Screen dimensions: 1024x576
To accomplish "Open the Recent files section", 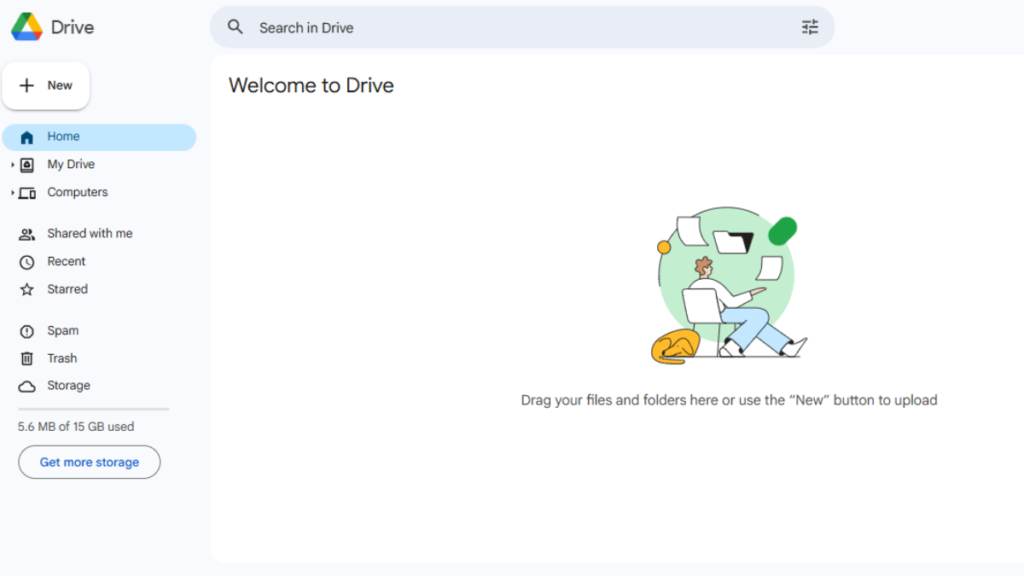I will [66, 261].
